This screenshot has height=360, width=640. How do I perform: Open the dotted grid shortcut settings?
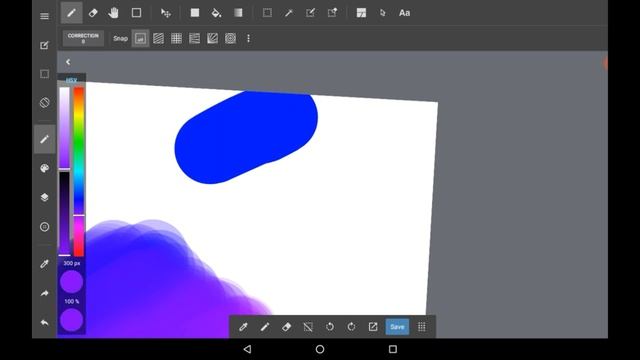point(422,327)
